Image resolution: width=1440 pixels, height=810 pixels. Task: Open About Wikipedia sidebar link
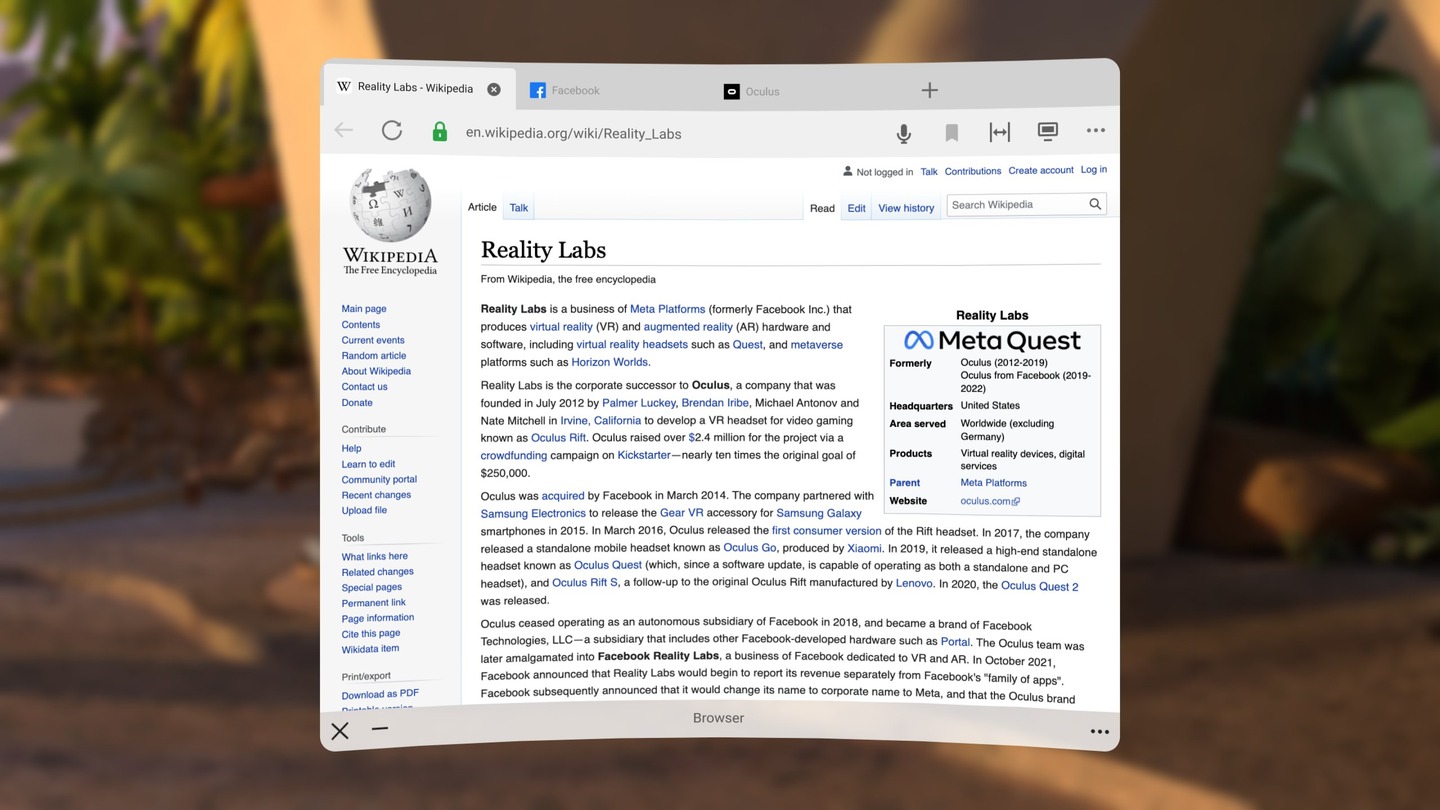(x=376, y=371)
